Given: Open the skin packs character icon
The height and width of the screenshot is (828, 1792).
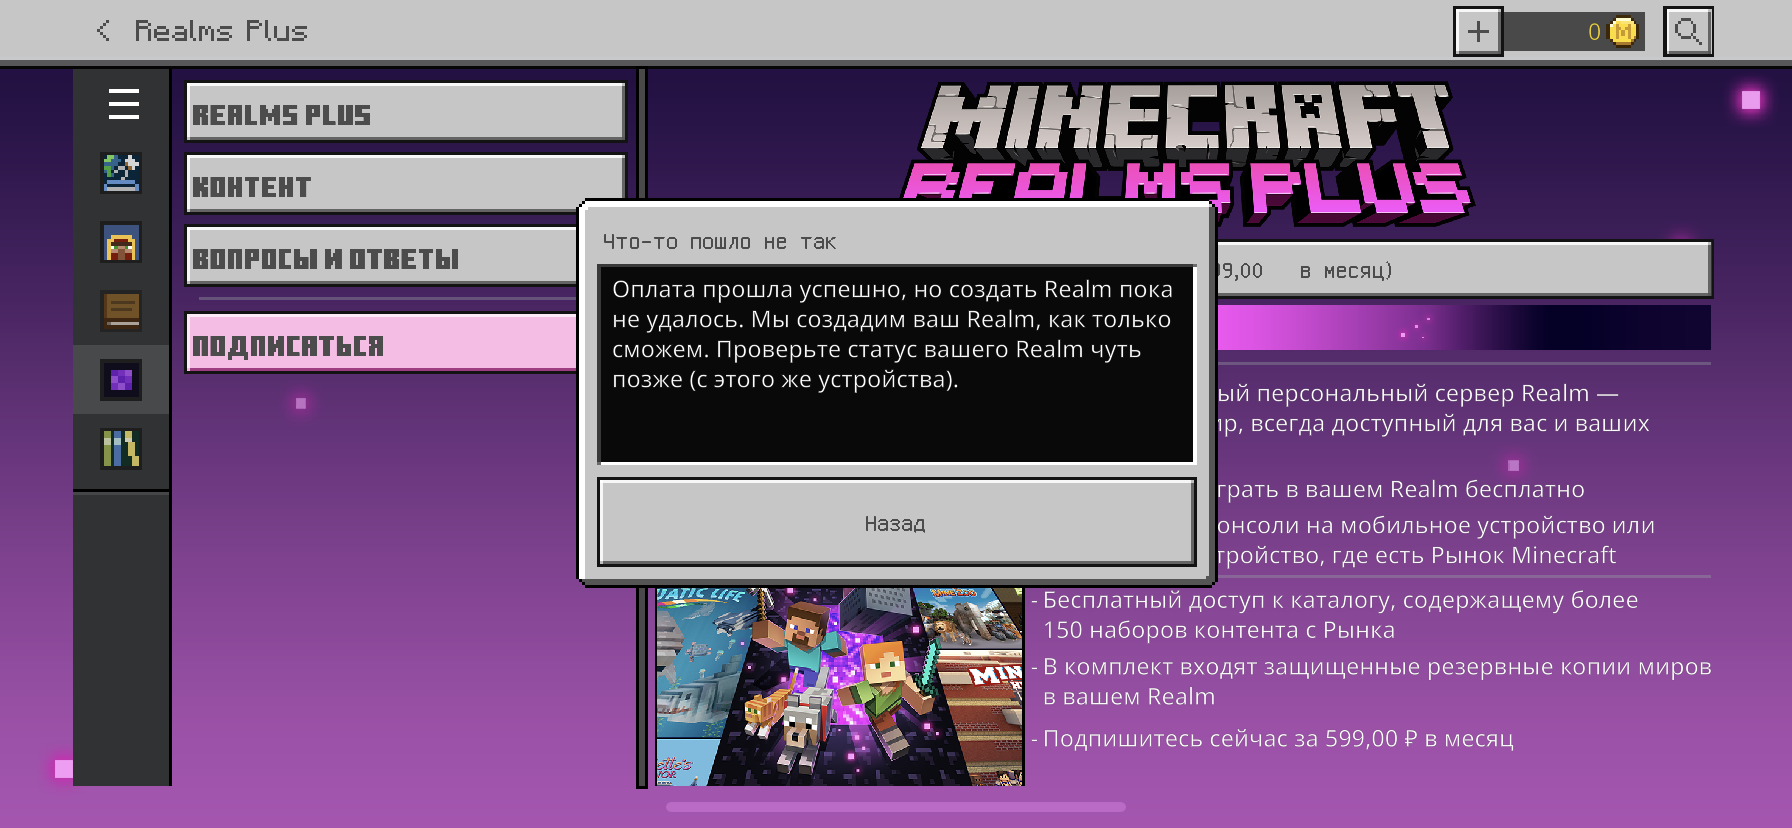Looking at the screenshot, I should click(x=121, y=242).
